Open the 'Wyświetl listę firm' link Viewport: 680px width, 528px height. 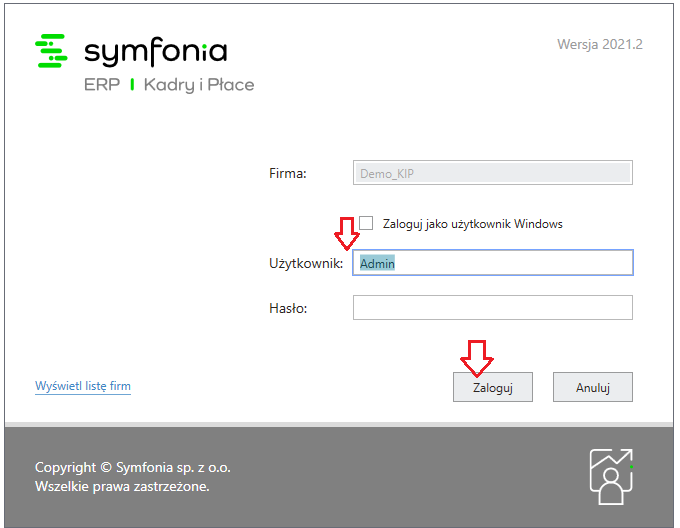pos(83,386)
